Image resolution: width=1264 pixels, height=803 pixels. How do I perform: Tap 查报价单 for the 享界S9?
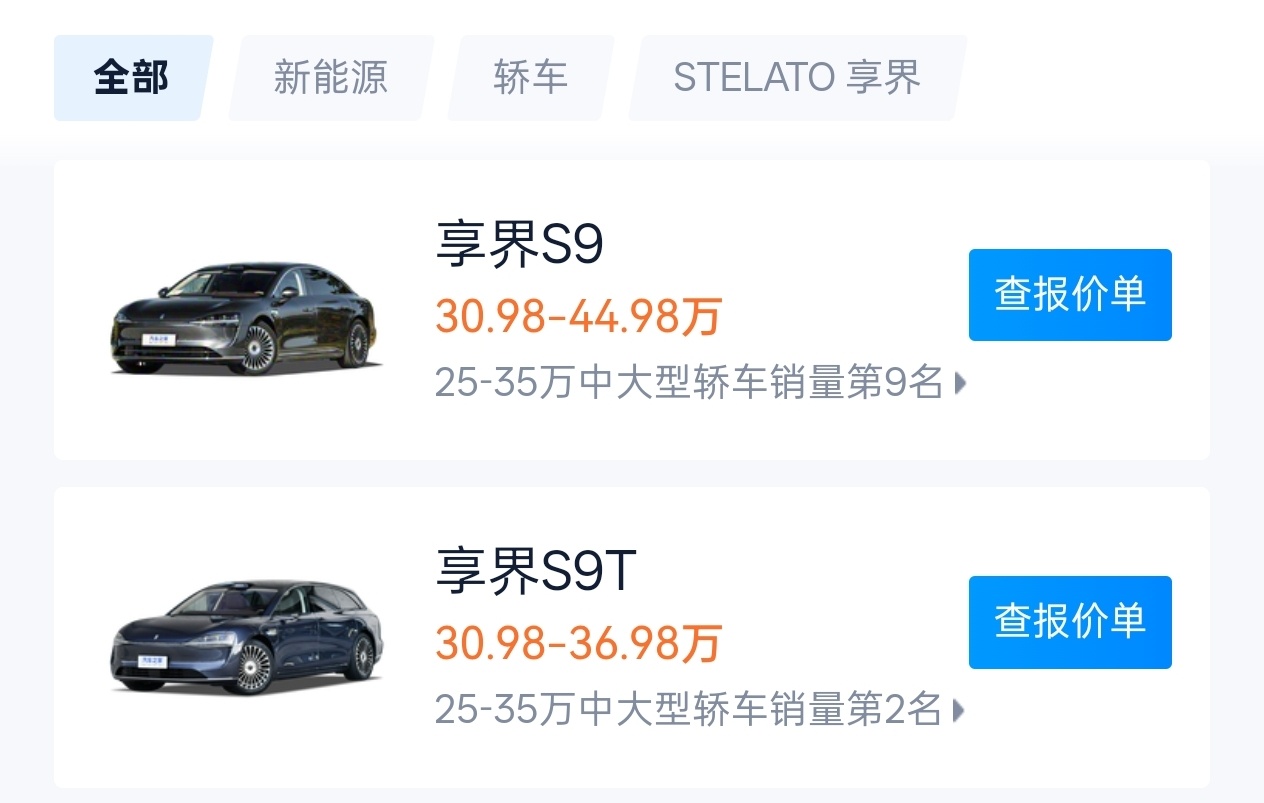click(1069, 295)
